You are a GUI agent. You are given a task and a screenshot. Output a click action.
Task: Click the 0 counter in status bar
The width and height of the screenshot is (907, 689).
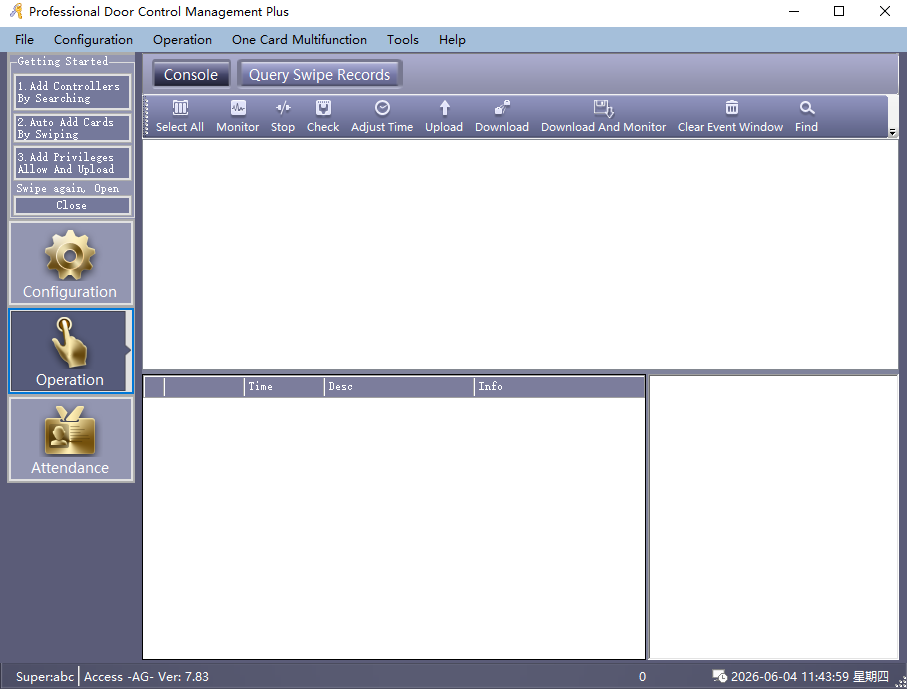[x=642, y=676]
